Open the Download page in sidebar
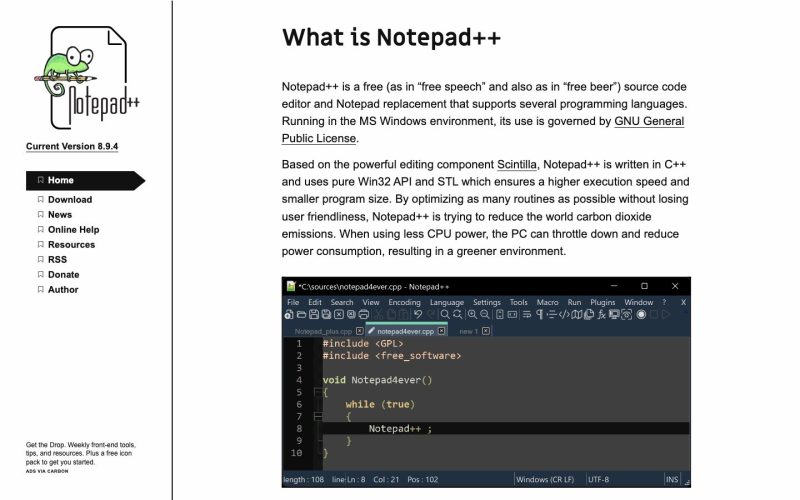The width and height of the screenshot is (800, 500). coord(70,199)
